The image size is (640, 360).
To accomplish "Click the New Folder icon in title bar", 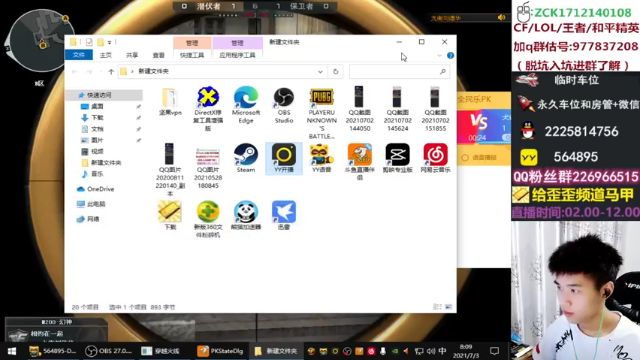I will pos(100,42).
